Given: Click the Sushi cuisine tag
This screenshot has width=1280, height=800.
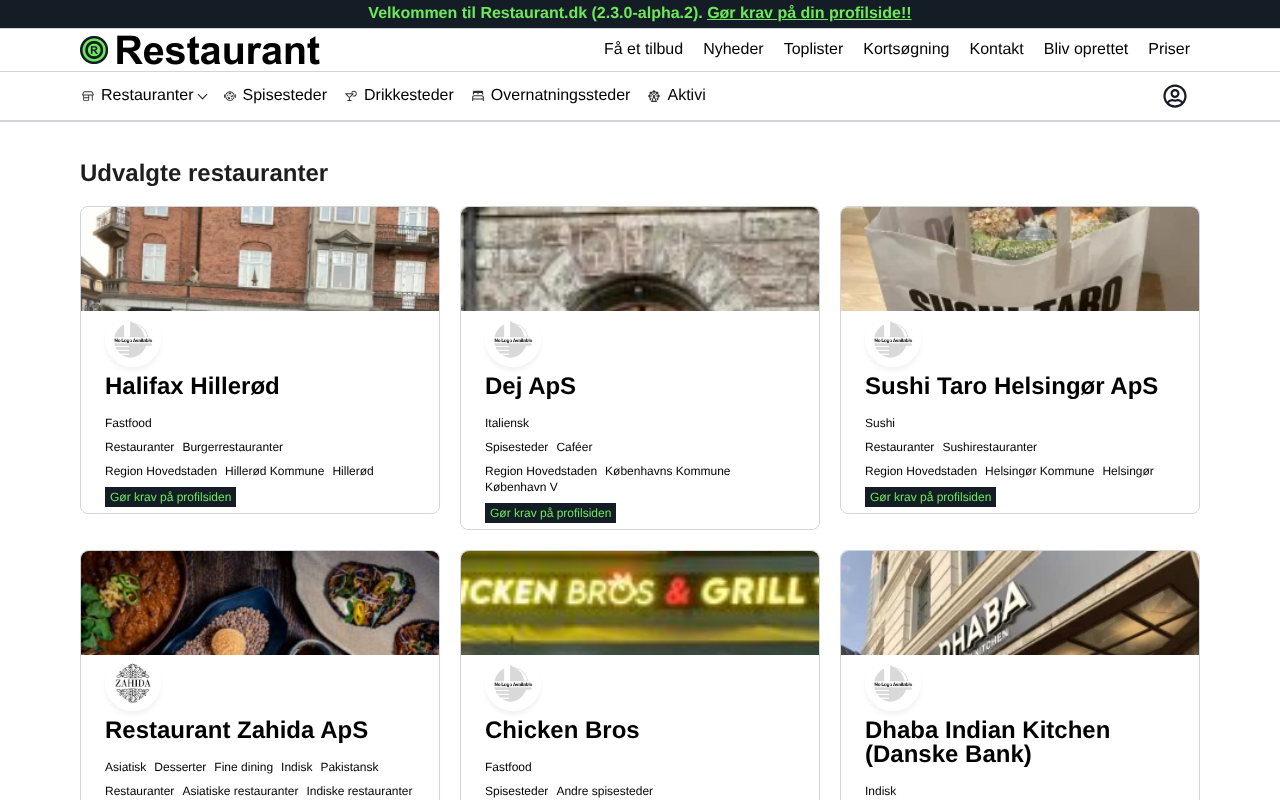Looking at the screenshot, I should 880,423.
